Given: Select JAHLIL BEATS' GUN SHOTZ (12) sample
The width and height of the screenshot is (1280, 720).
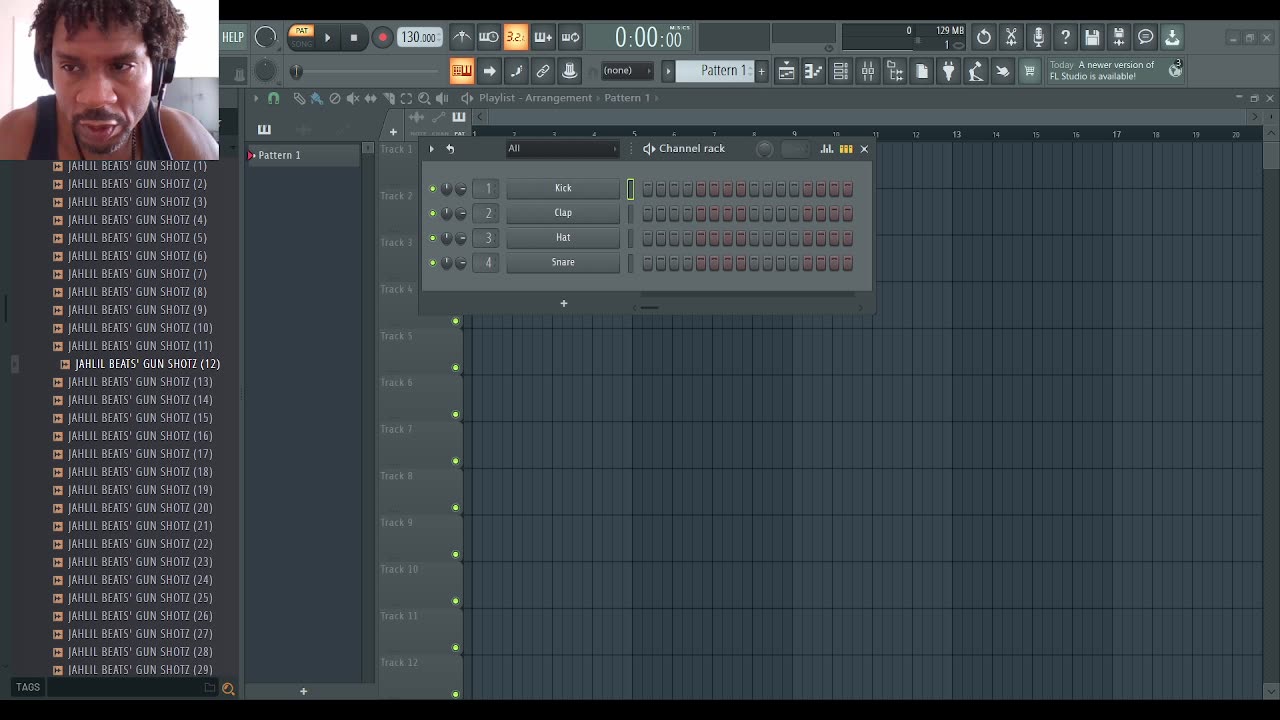Looking at the screenshot, I should 147,364.
